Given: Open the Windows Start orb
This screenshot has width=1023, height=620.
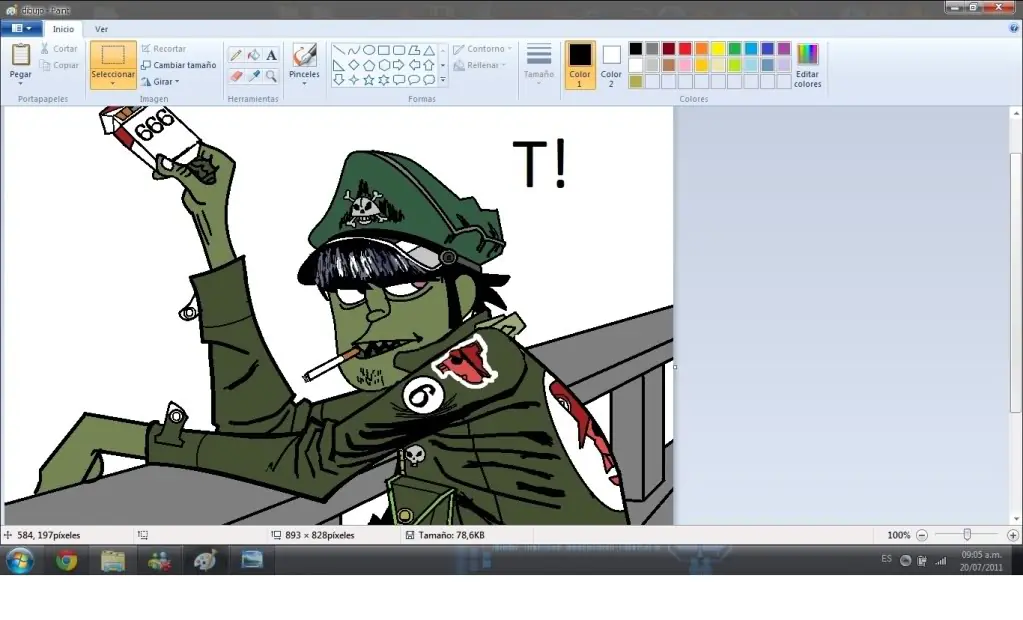Looking at the screenshot, I should coord(20,560).
